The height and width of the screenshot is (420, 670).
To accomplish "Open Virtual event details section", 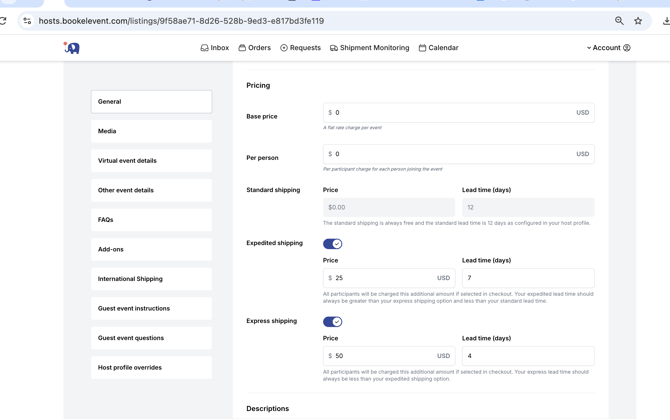I will [151, 161].
